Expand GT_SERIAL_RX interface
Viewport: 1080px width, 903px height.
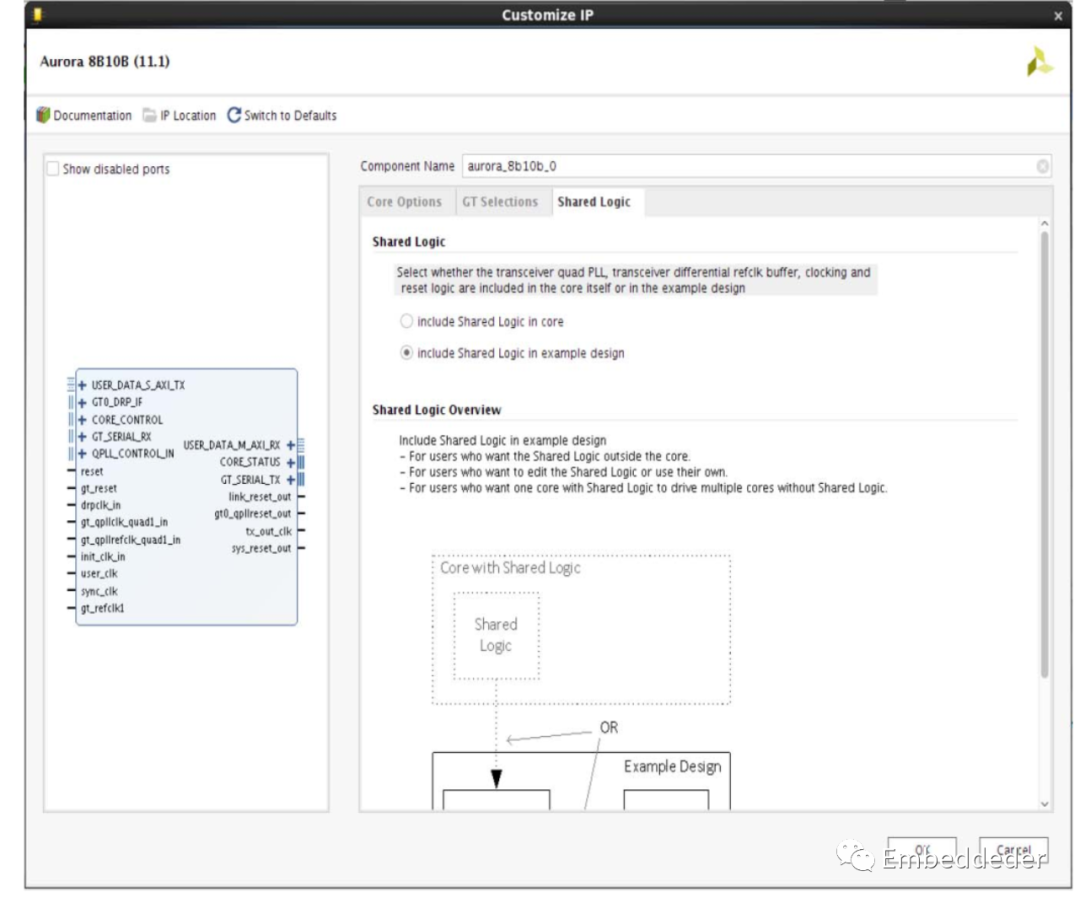pos(82,437)
